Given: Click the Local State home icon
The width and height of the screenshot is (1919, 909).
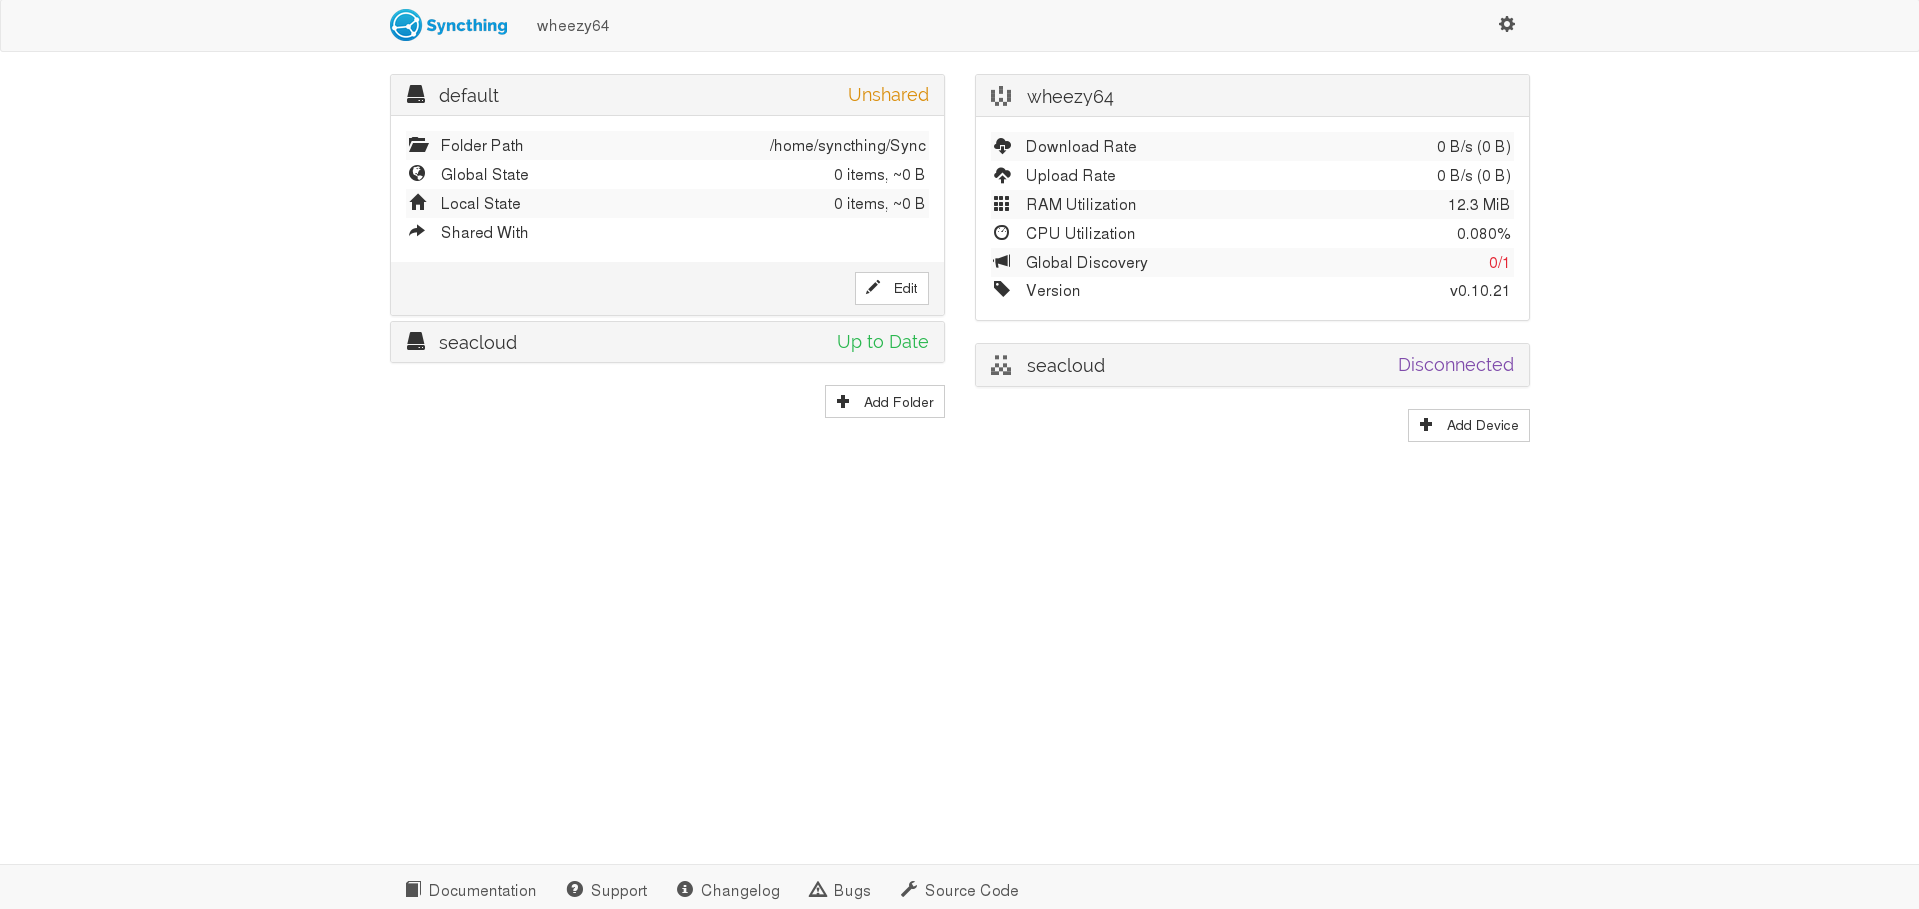Looking at the screenshot, I should 418,203.
